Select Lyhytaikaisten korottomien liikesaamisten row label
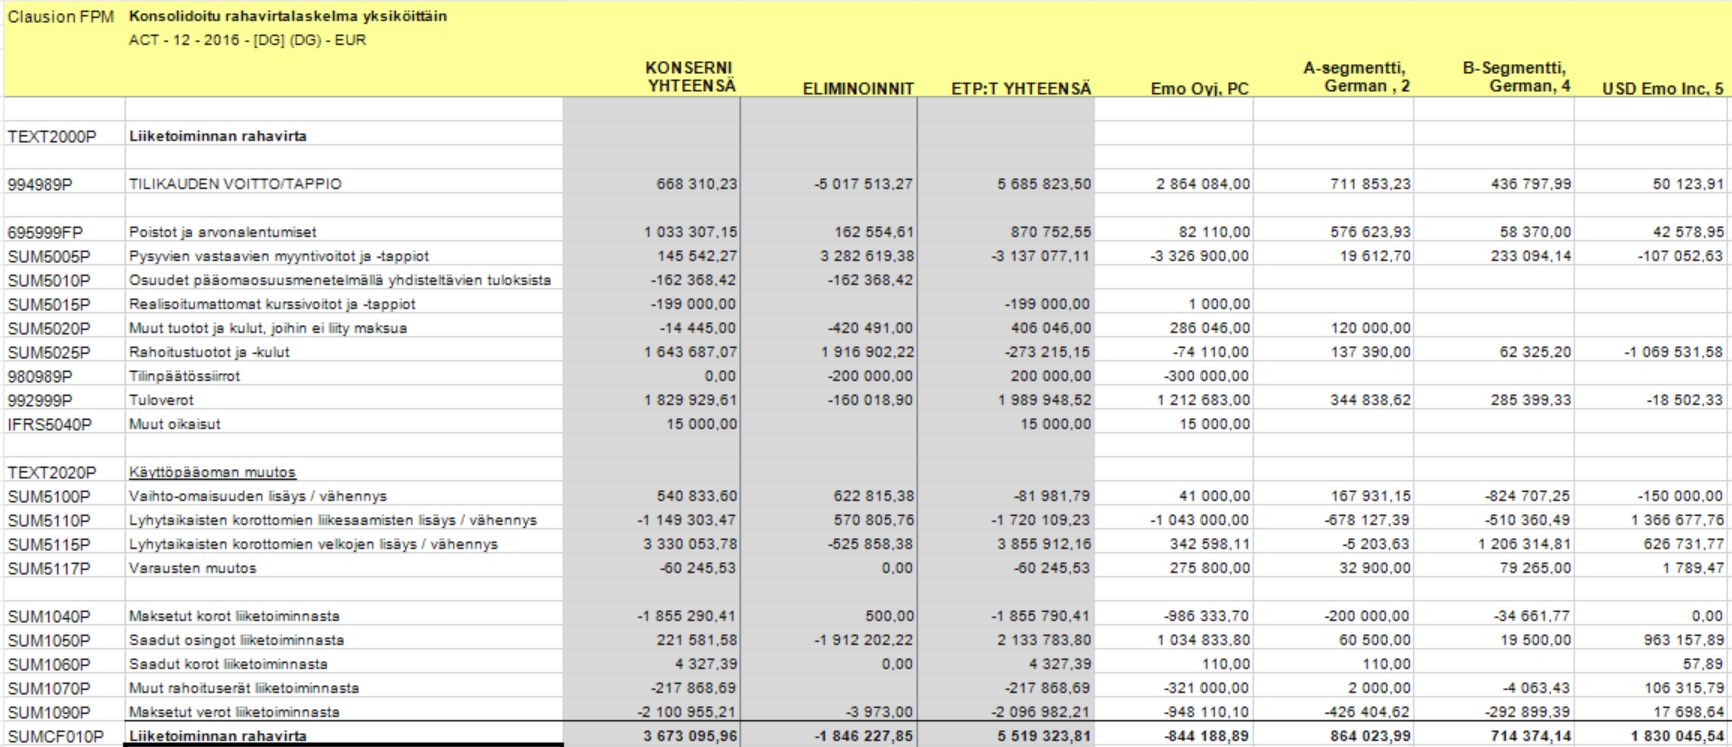The width and height of the screenshot is (1732, 747). [x=332, y=520]
